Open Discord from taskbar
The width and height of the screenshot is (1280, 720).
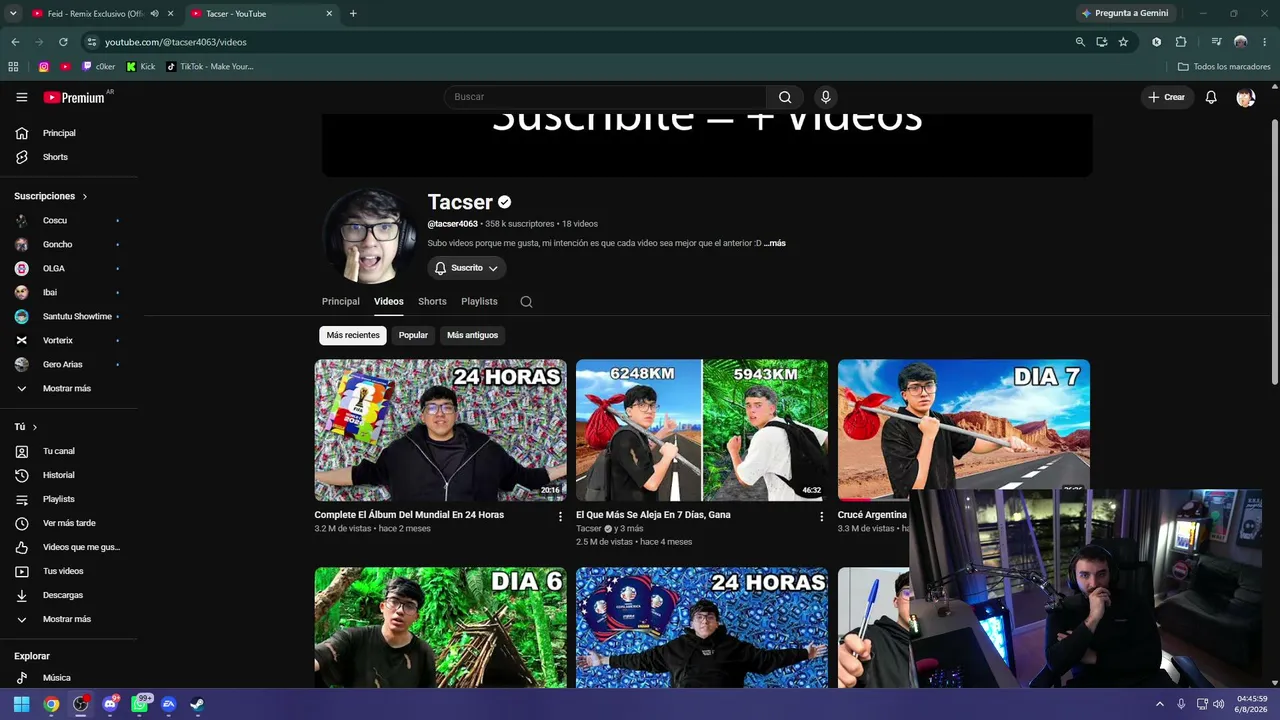[110, 704]
